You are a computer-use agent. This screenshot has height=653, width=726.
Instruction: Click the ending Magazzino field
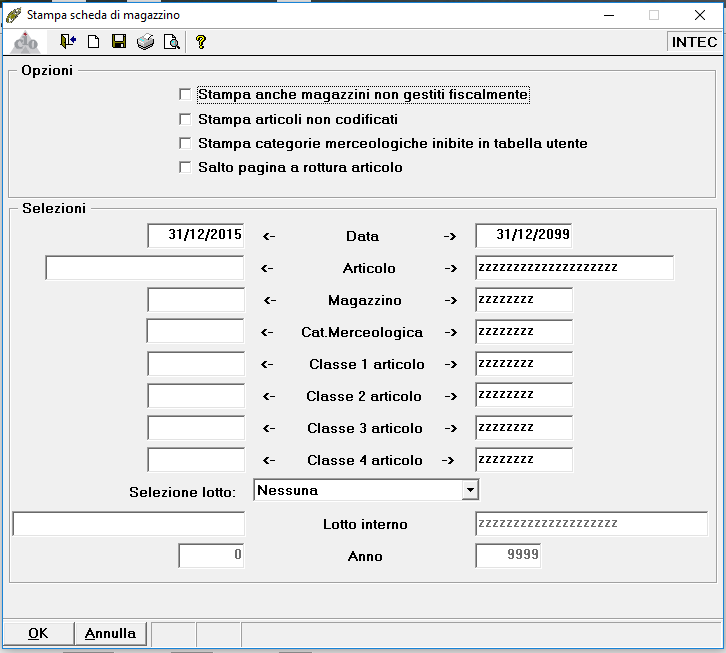tap(524, 300)
